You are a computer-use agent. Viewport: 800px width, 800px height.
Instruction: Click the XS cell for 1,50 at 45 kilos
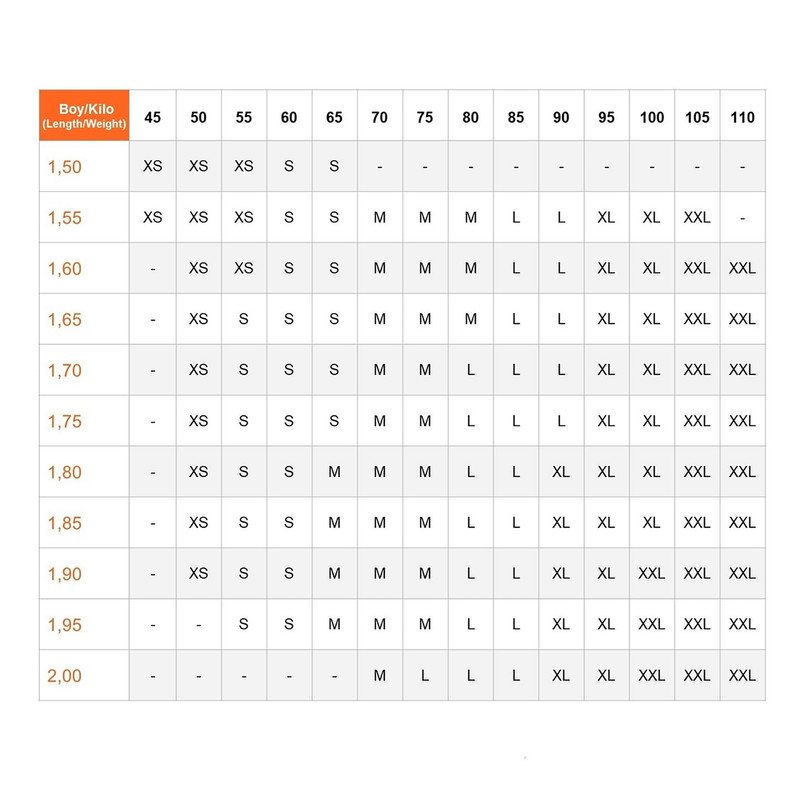coord(153,166)
